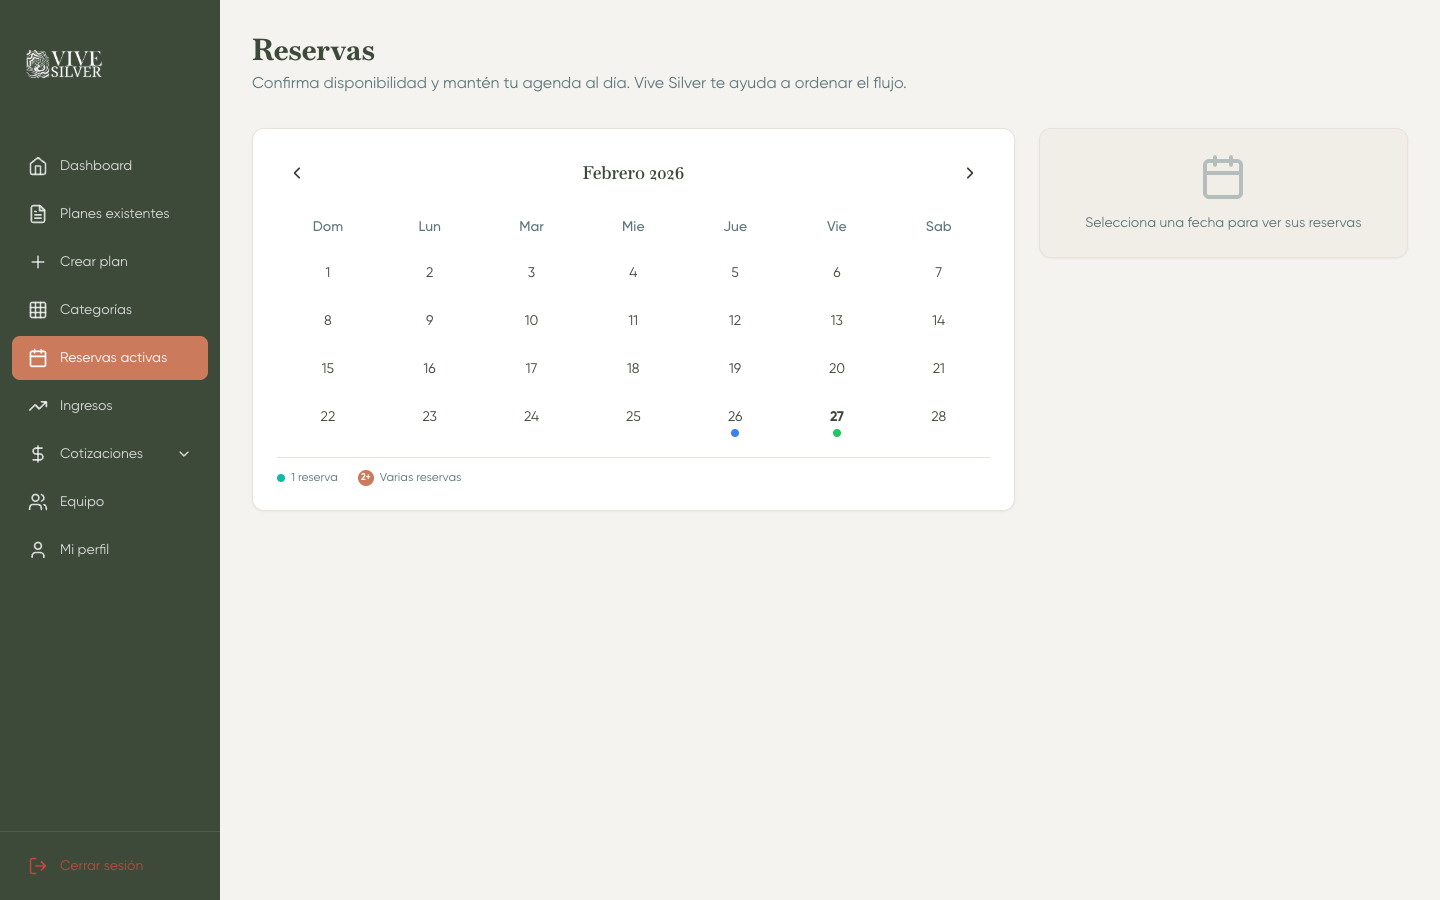Open Equipo via the people icon

click(x=38, y=502)
